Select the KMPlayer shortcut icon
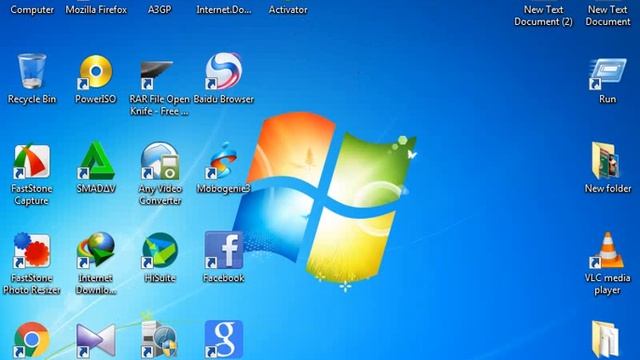This screenshot has width=640, height=360. click(x=96, y=341)
